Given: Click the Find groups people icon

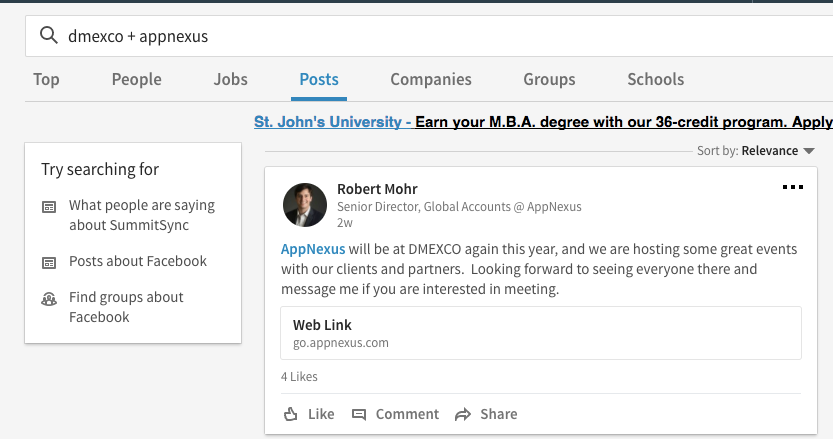Looking at the screenshot, I should point(49,298).
